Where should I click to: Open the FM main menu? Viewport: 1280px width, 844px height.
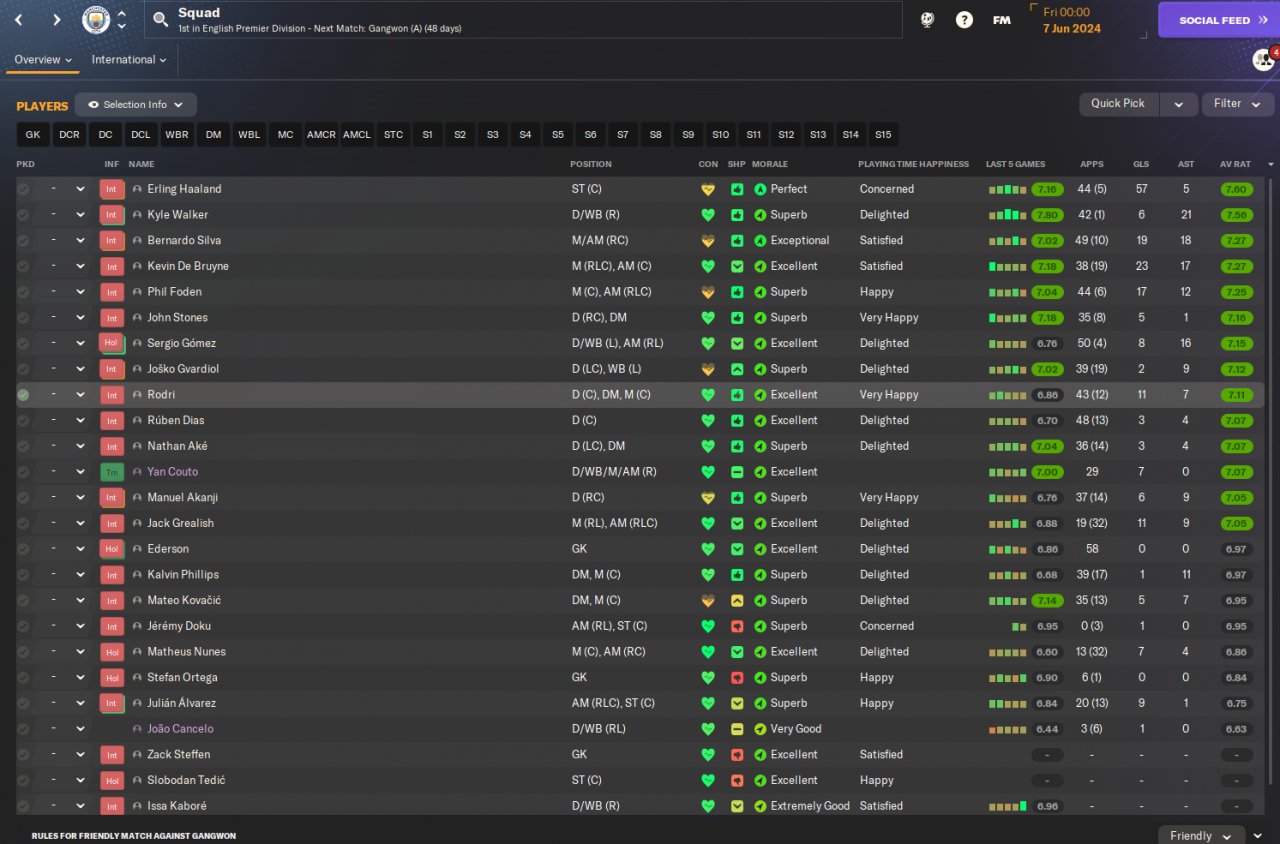1001,20
